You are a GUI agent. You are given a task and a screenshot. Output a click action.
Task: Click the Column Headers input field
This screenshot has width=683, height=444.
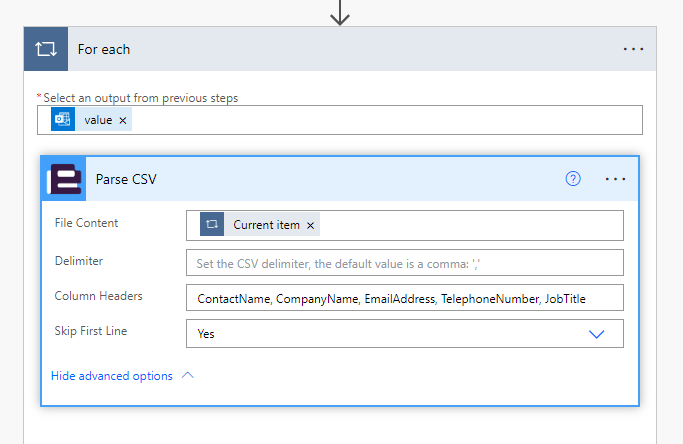(404, 298)
